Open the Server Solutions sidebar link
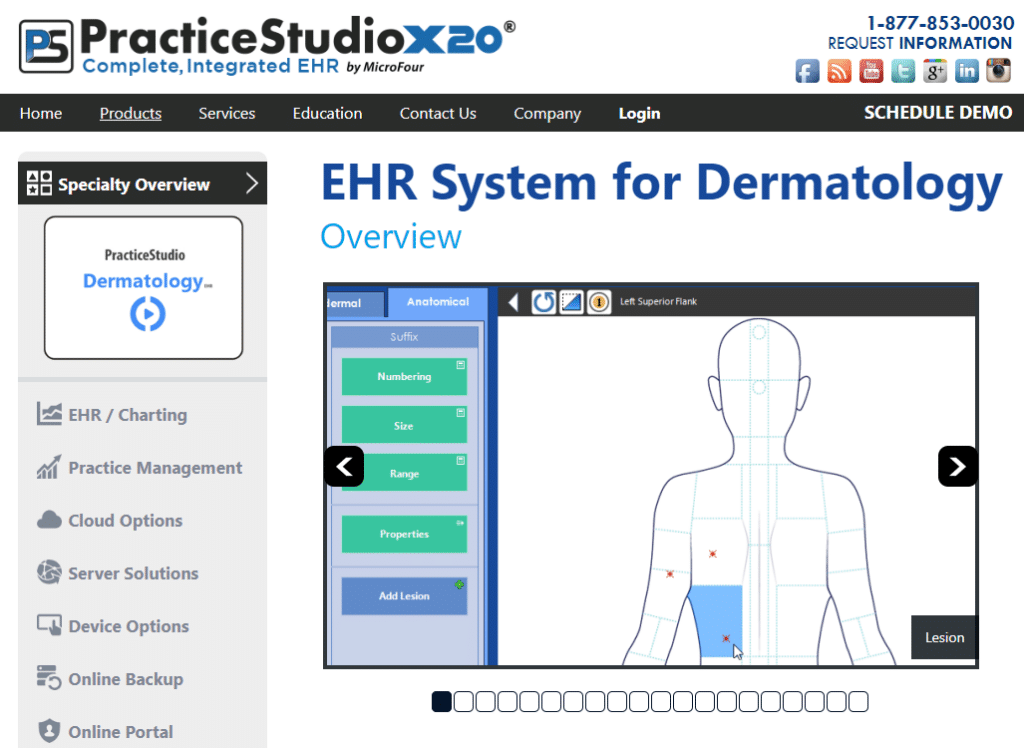Viewport: 1024px width, 748px height. click(133, 573)
